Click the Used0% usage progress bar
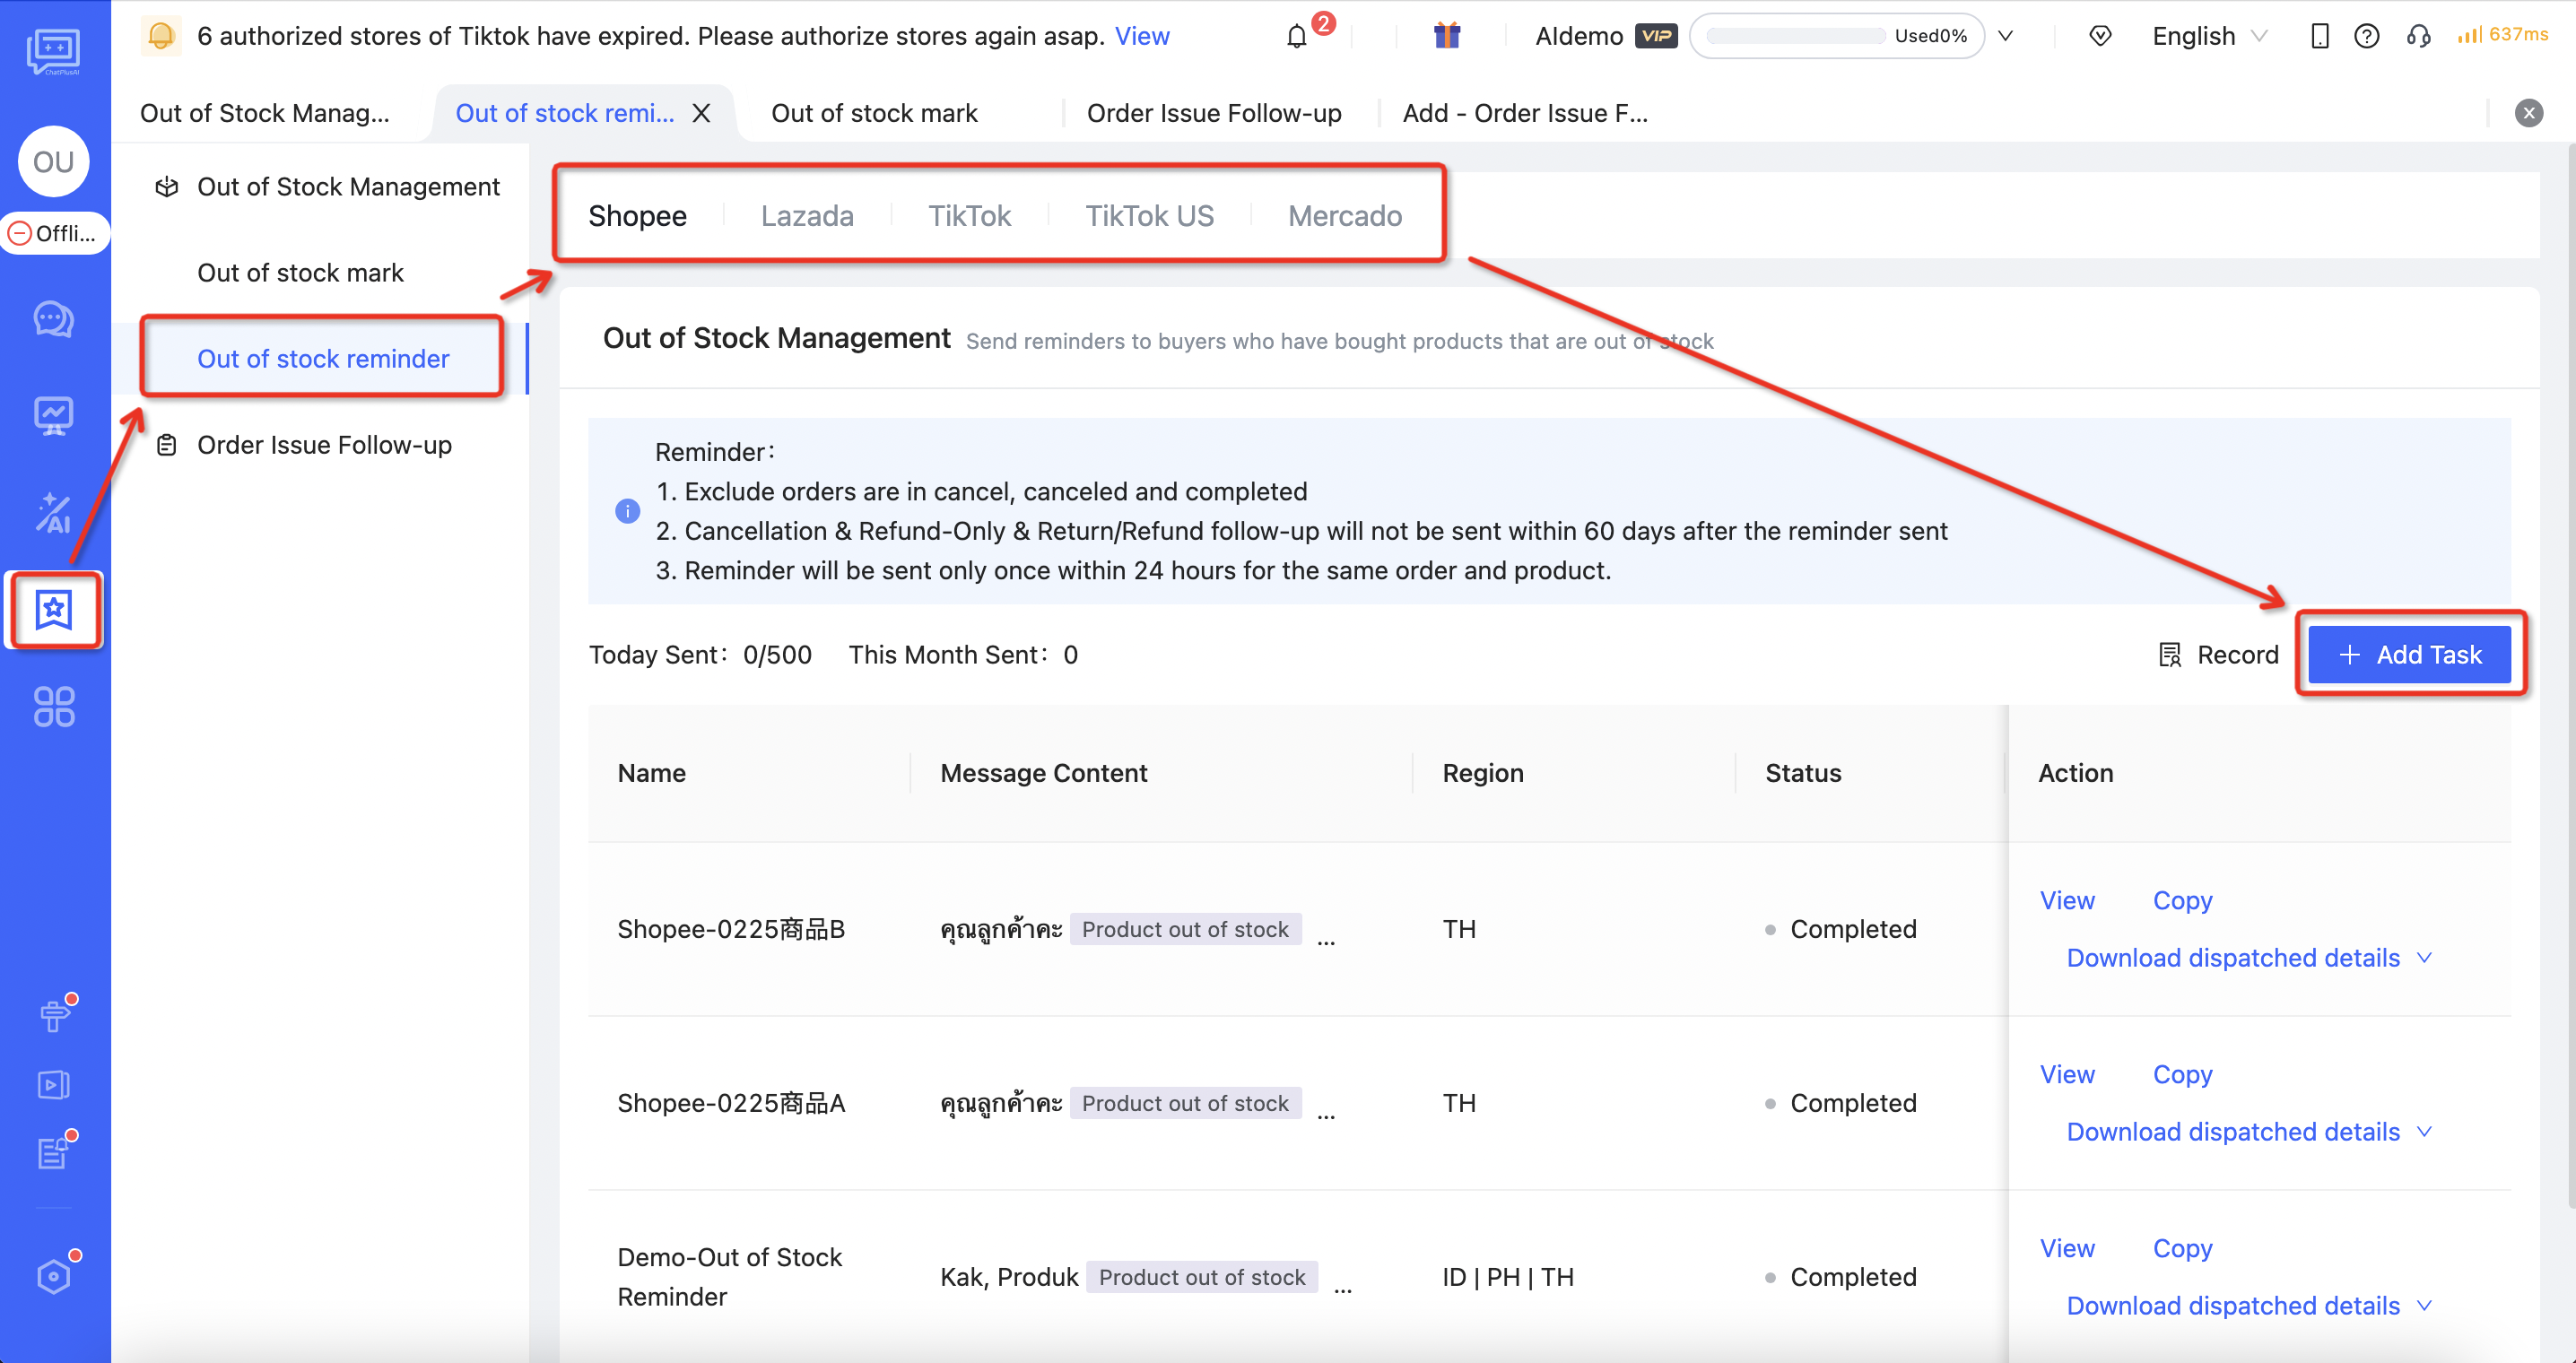Viewport: 2576px width, 1363px height. pyautogui.click(x=1836, y=36)
